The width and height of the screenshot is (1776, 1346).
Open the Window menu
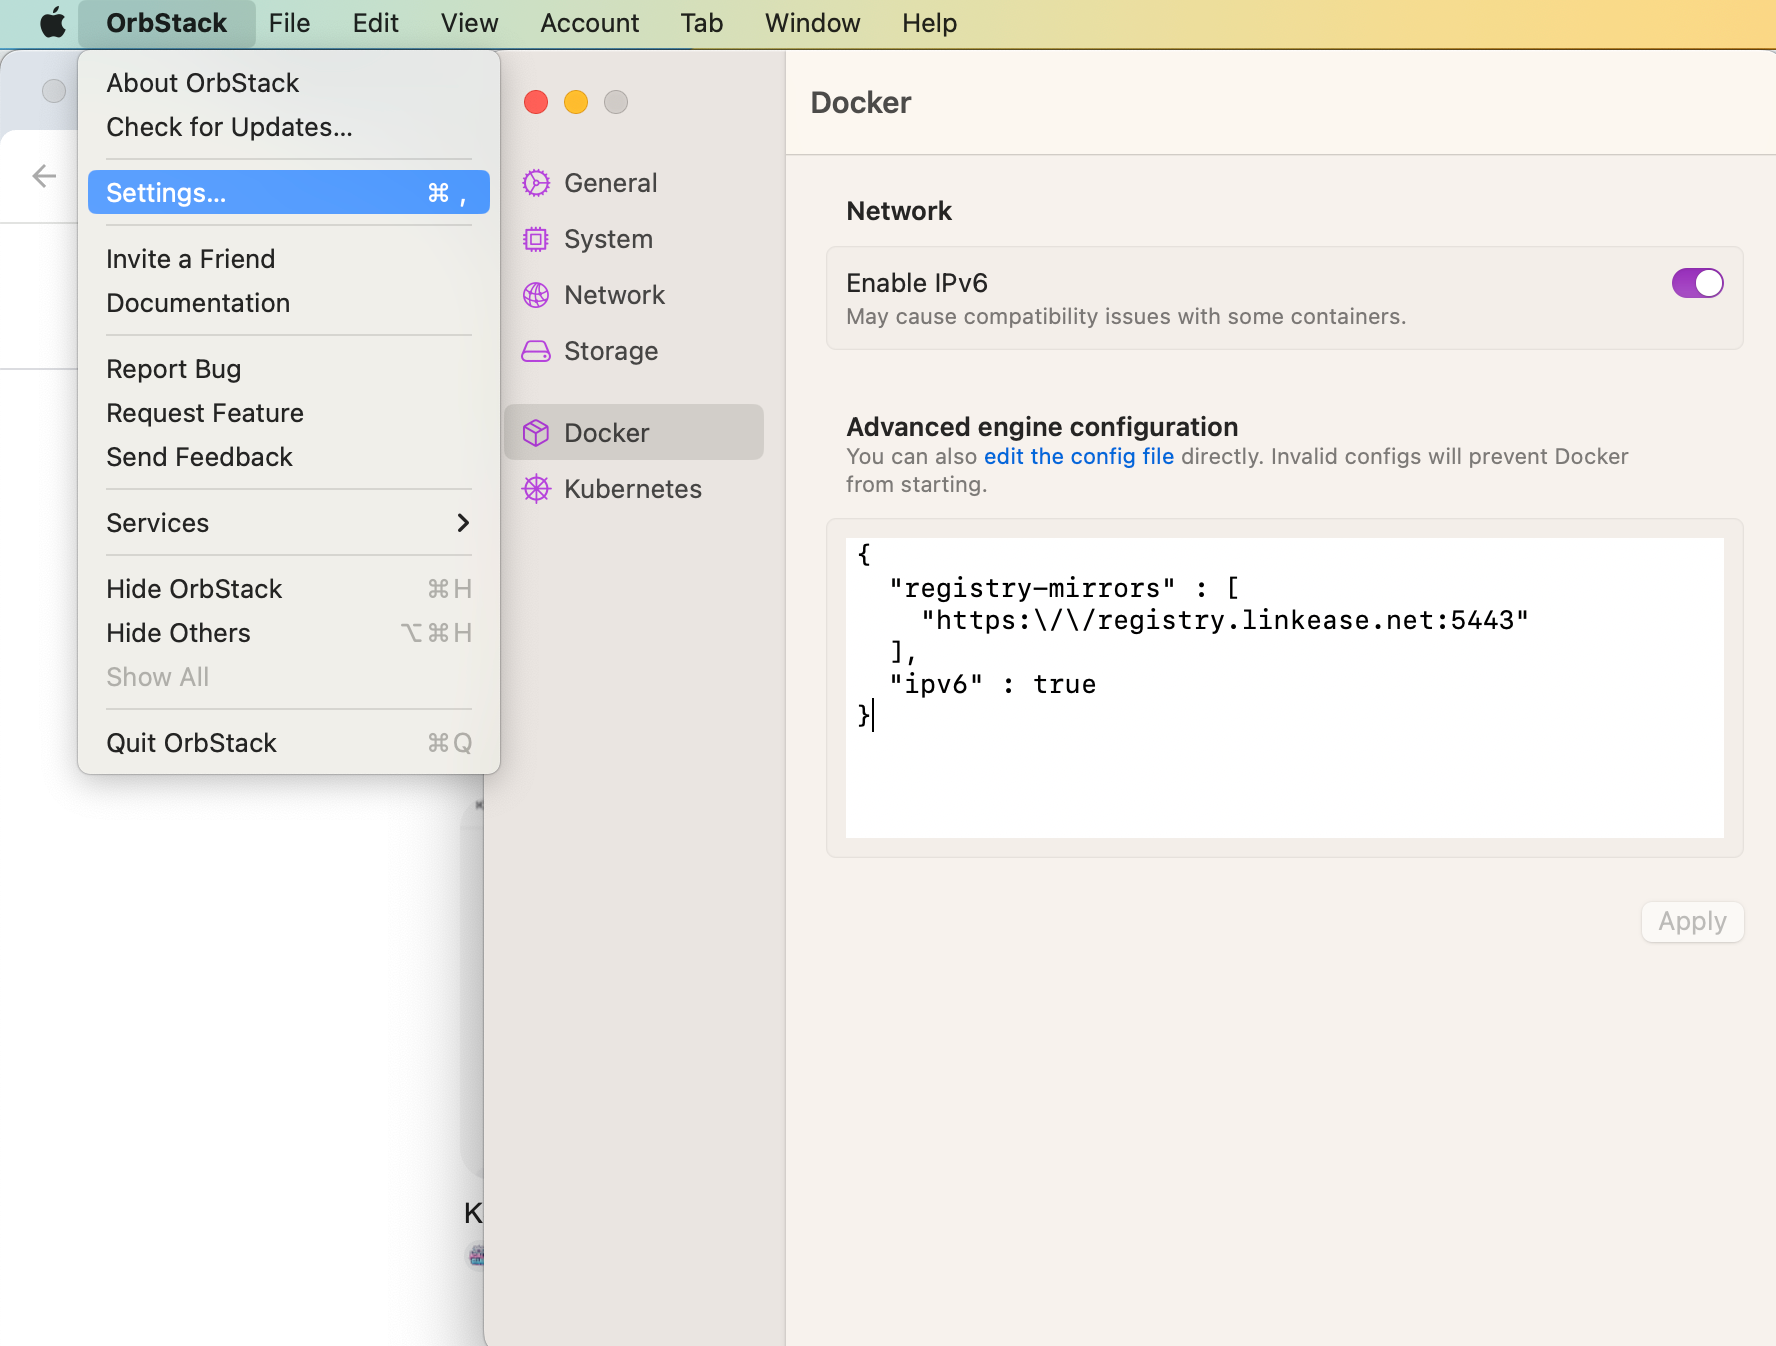point(812,23)
